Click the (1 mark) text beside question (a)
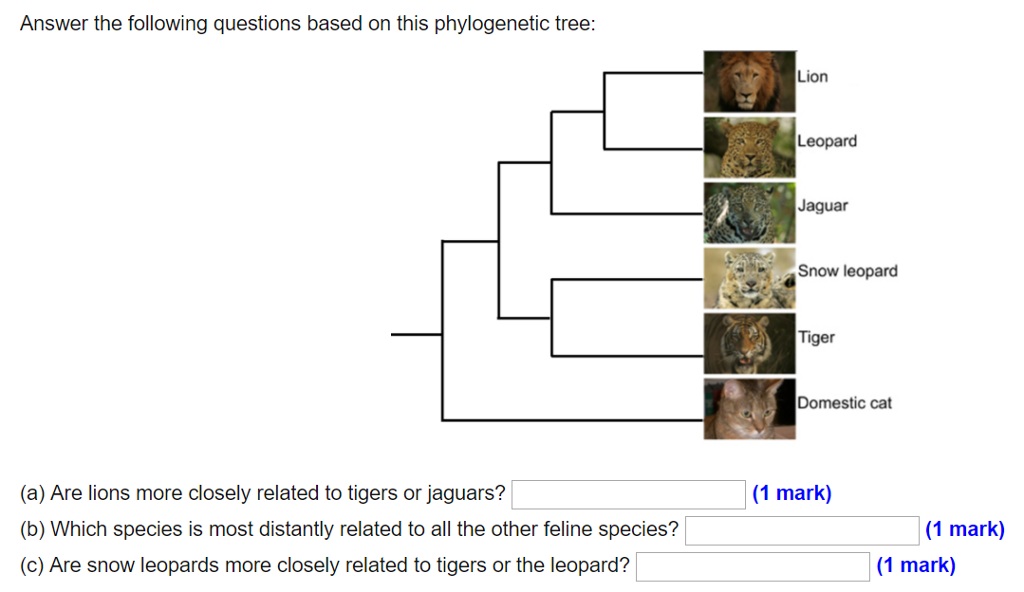Screen dimensions: 1024x592 792,493
